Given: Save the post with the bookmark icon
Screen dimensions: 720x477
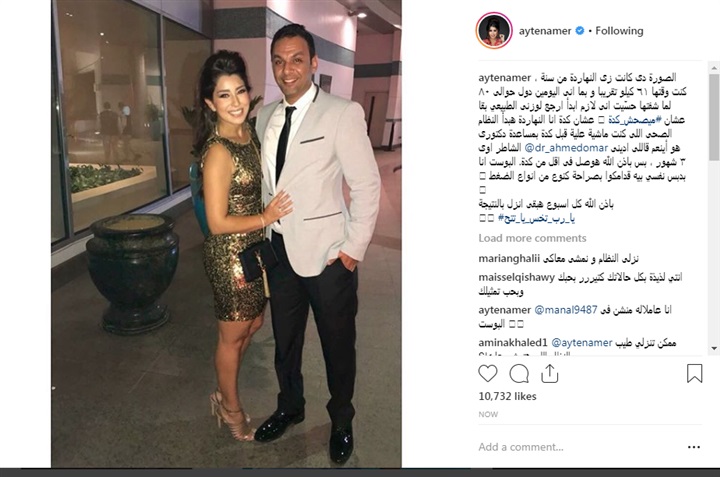Looking at the screenshot, I should coord(694,373).
